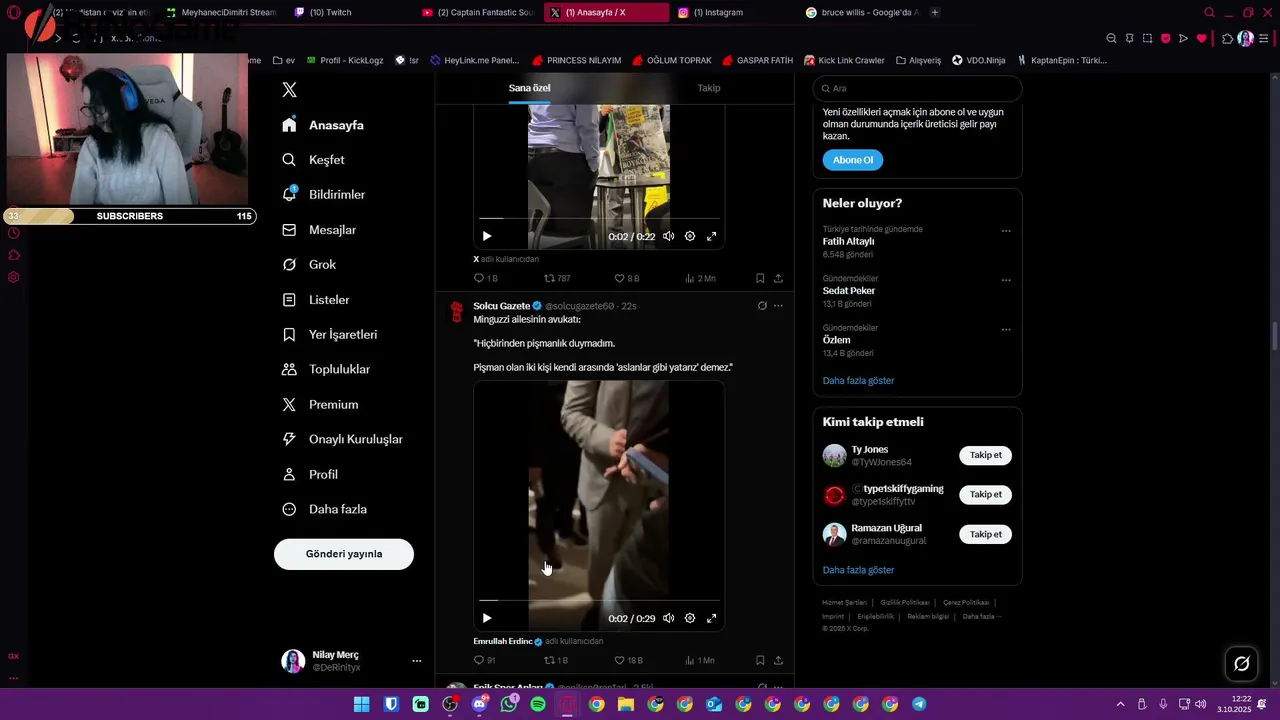Open Topluluklar communities page
The image size is (1280, 720).
[326, 369]
